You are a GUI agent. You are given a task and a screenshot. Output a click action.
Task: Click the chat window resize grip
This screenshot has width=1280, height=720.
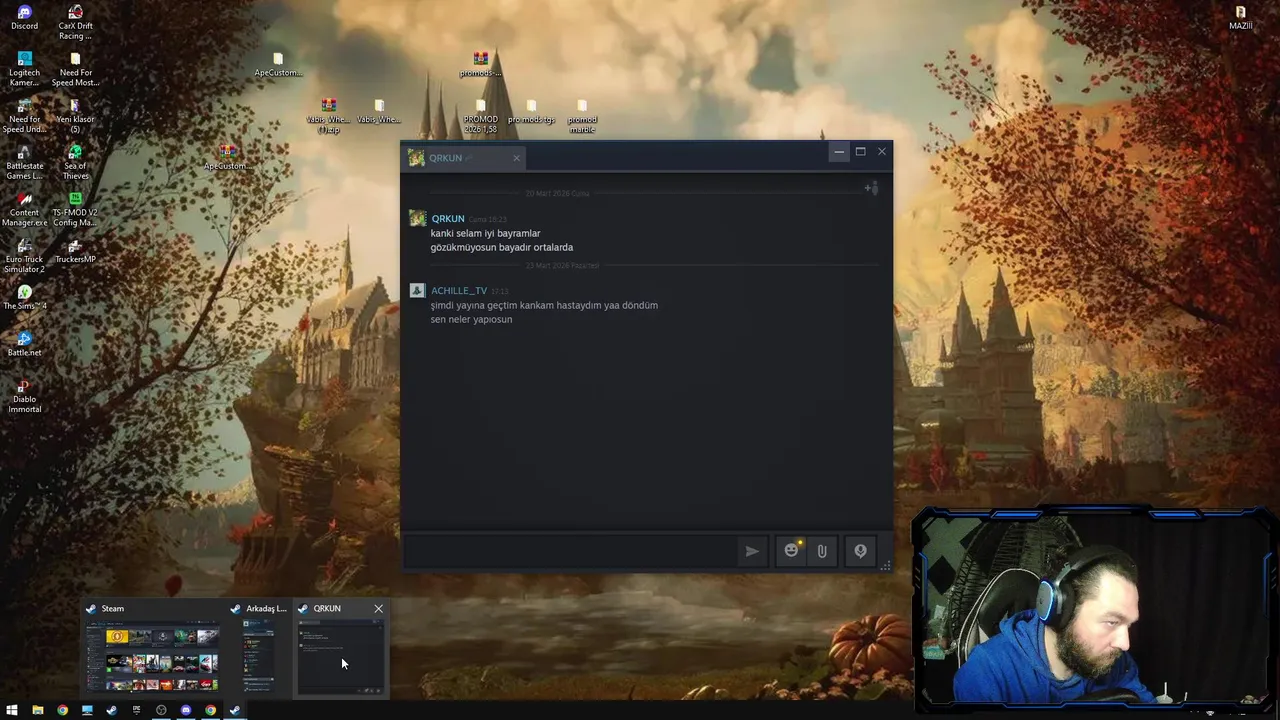click(885, 566)
